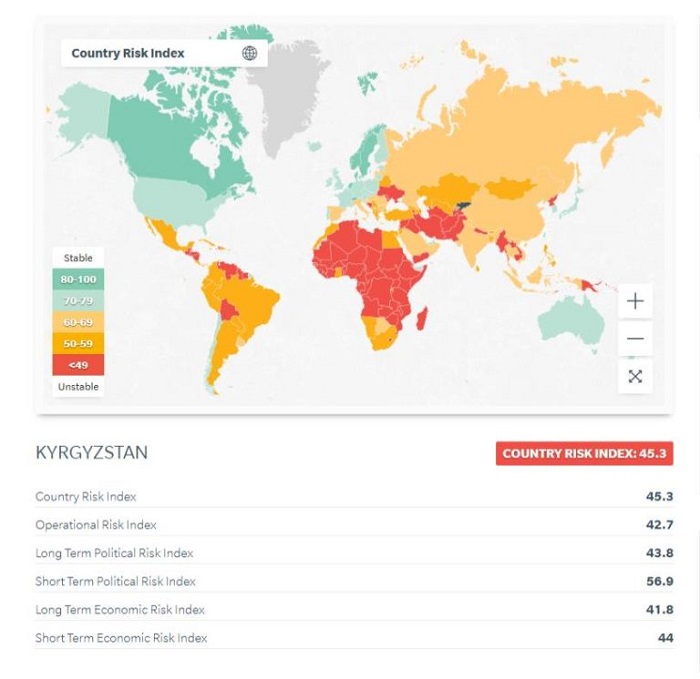Select the Operational Risk Index row
Screen dimensions: 700x679
pos(96,525)
